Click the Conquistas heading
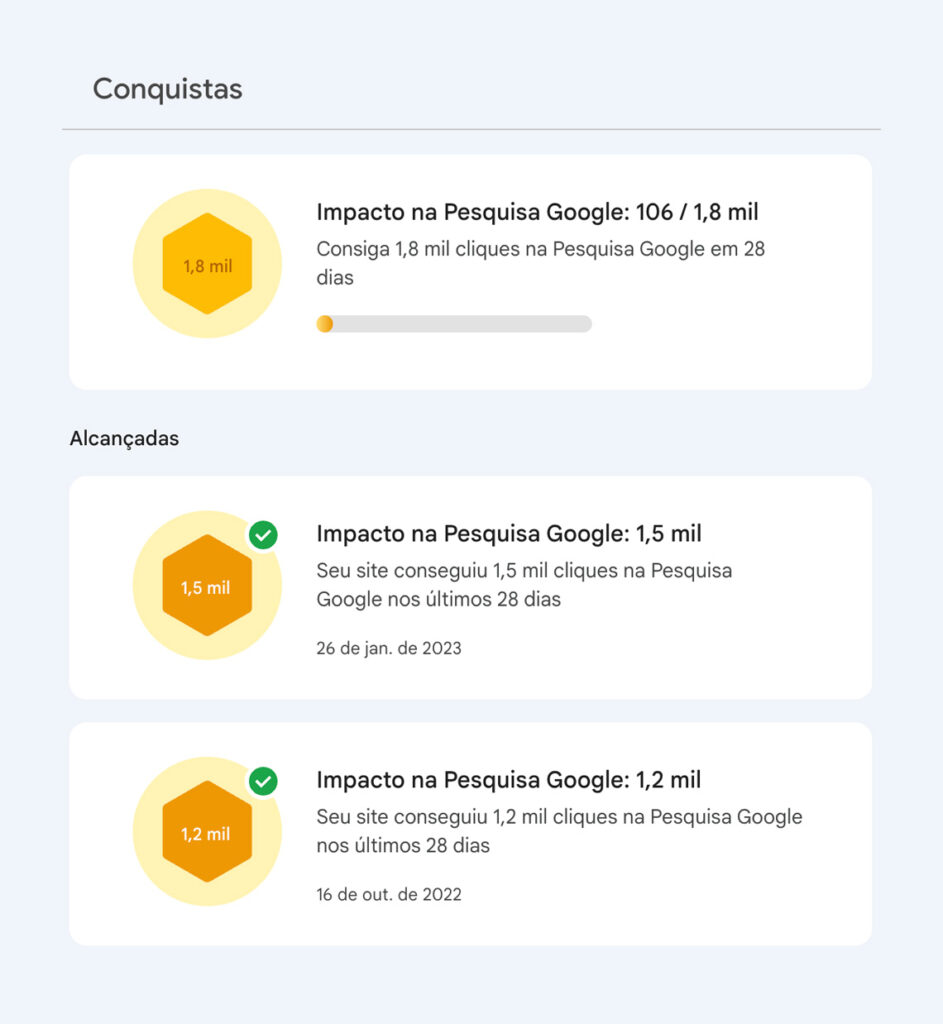Image resolution: width=943 pixels, height=1024 pixels. point(167,89)
